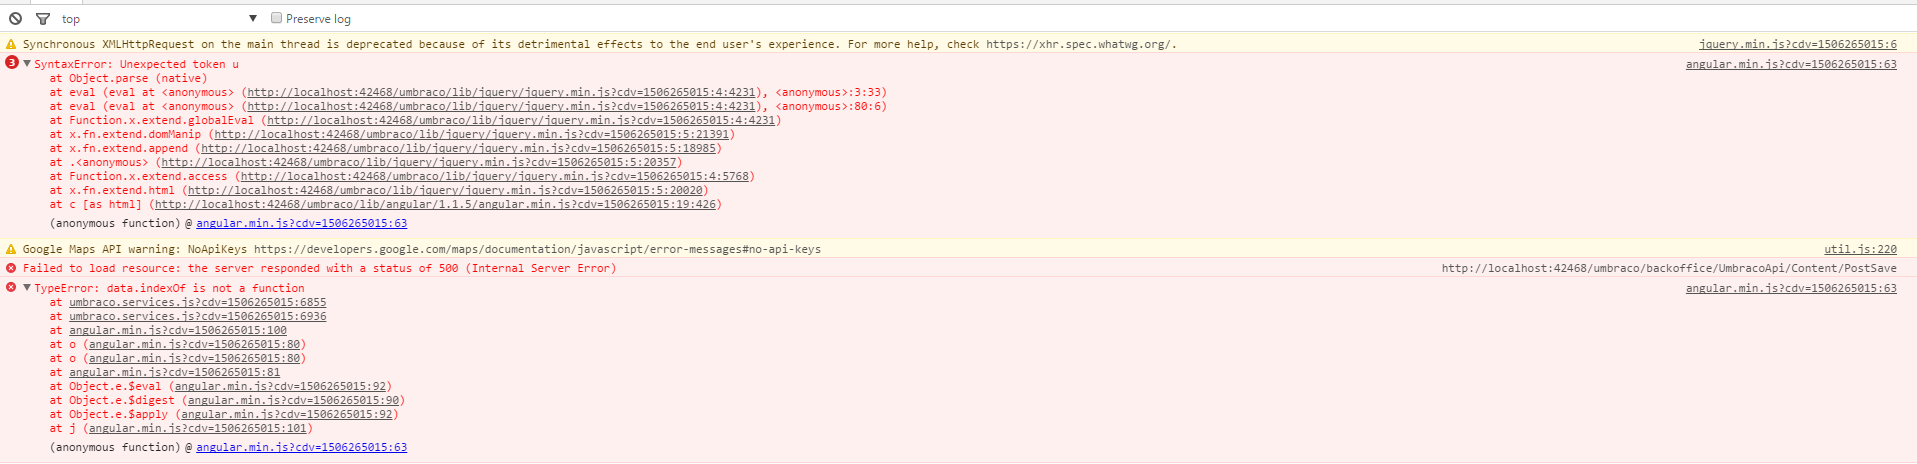Click angular.min.js link on SyntaxError row right side
The width and height of the screenshot is (1917, 464).
[x=1790, y=64]
